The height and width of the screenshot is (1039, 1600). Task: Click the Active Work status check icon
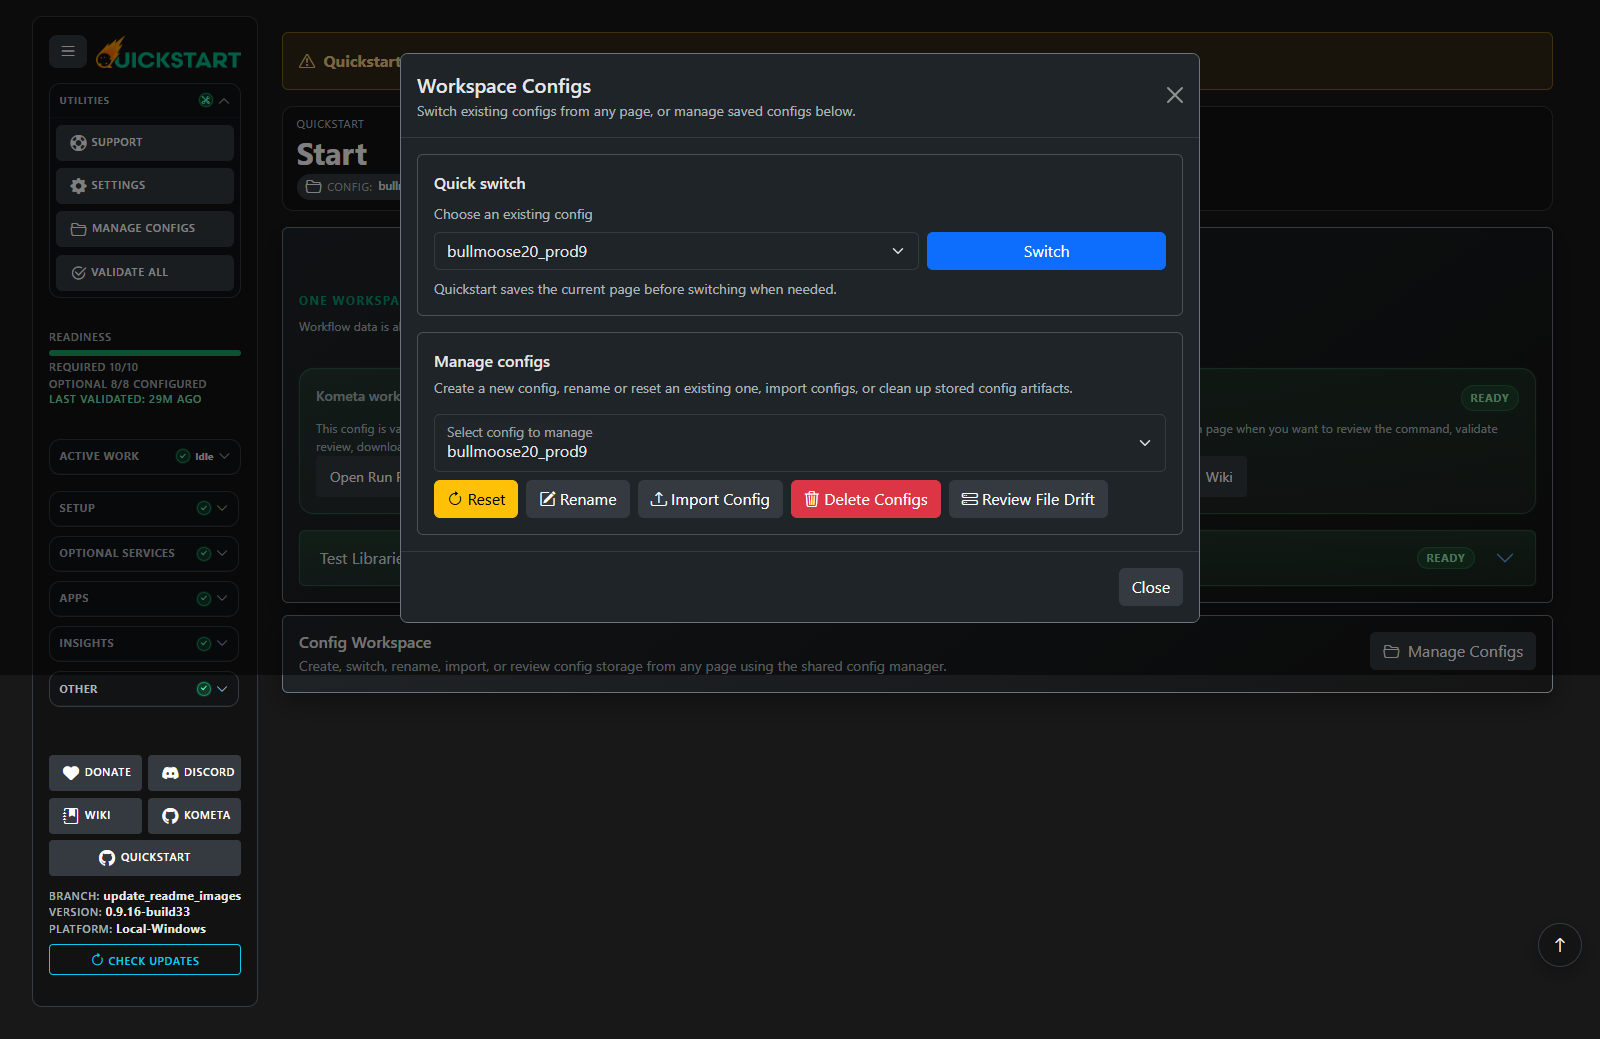click(183, 456)
